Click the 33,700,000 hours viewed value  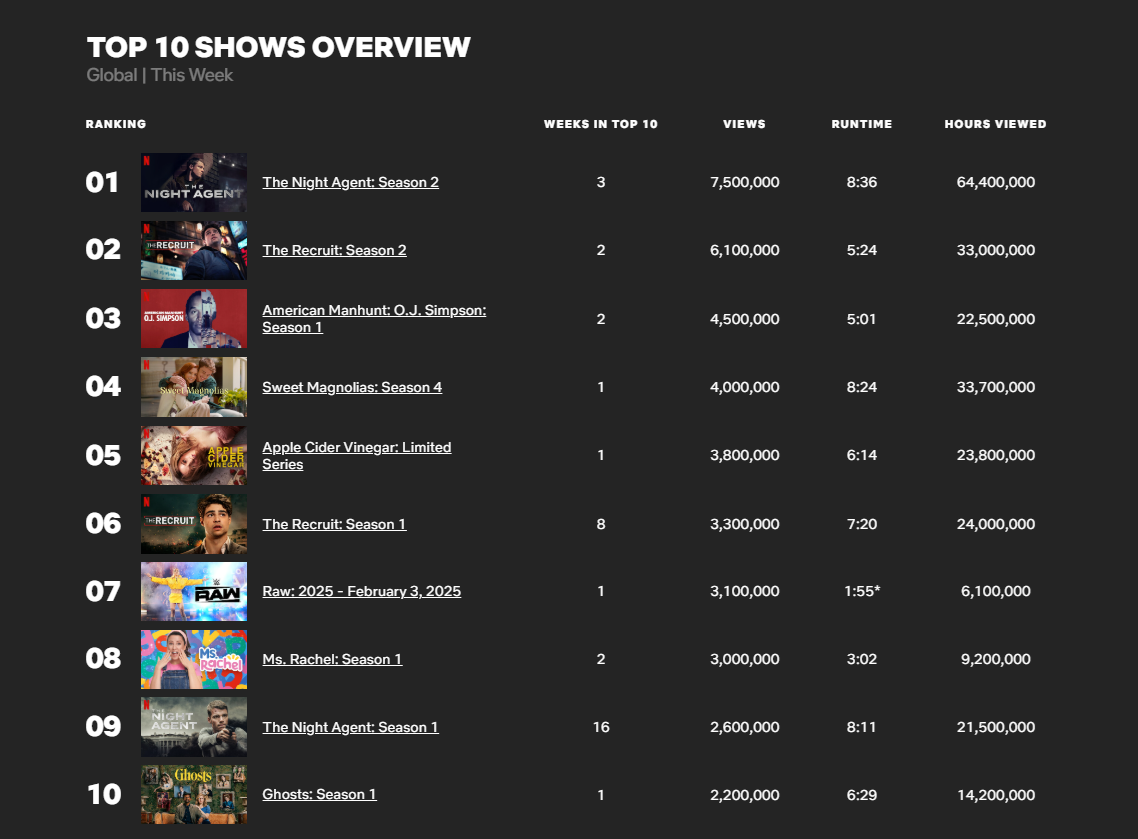(x=996, y=388)
